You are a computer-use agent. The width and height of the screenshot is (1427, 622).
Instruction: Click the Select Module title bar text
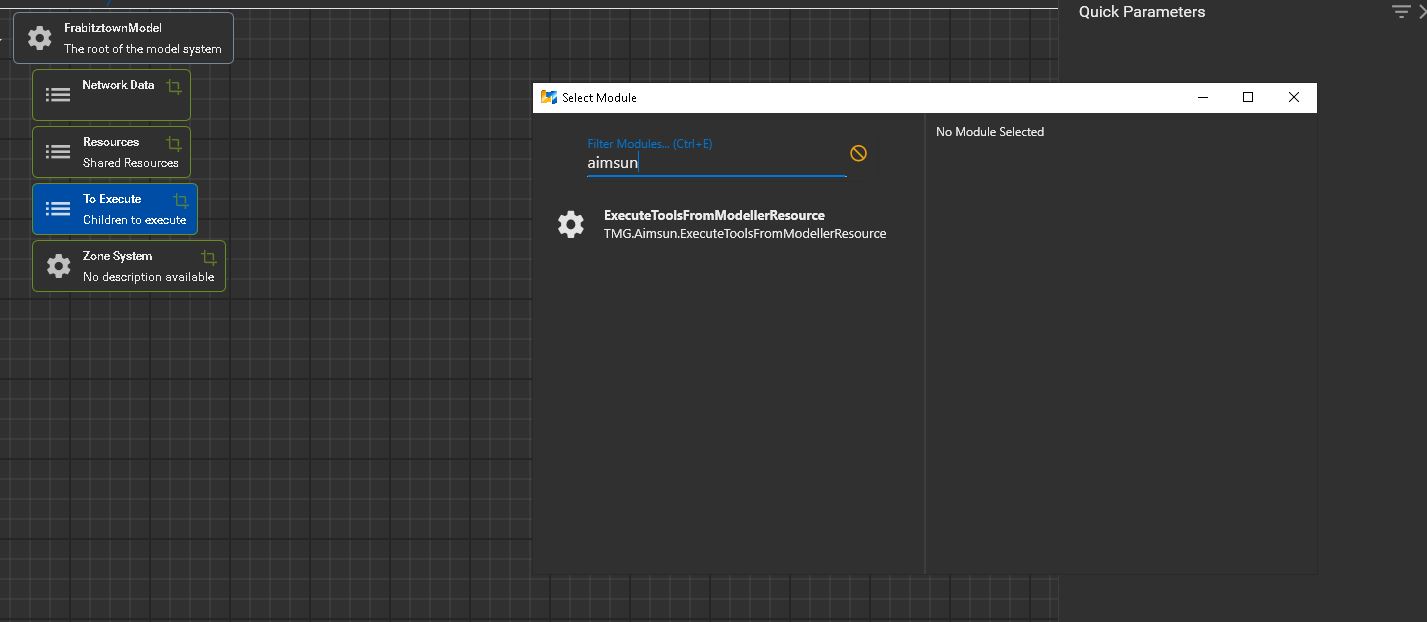tap(599, 98)
